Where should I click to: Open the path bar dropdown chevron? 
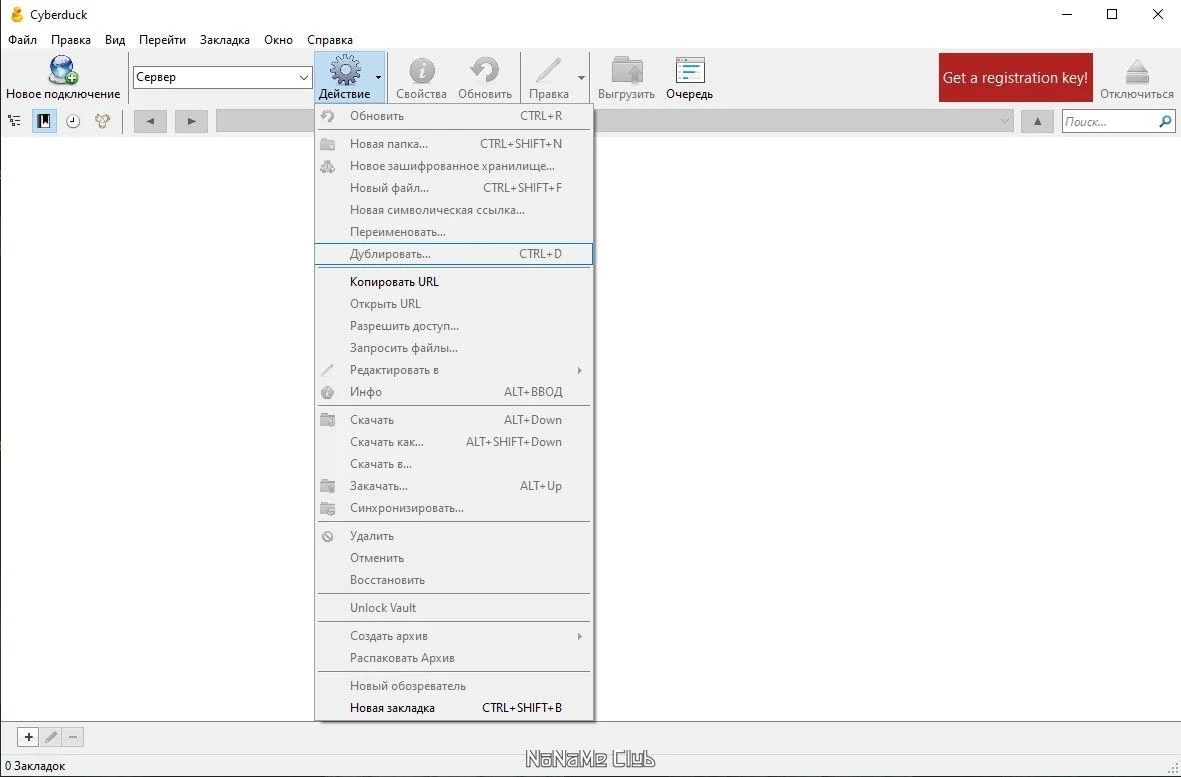pos(1005,121)
